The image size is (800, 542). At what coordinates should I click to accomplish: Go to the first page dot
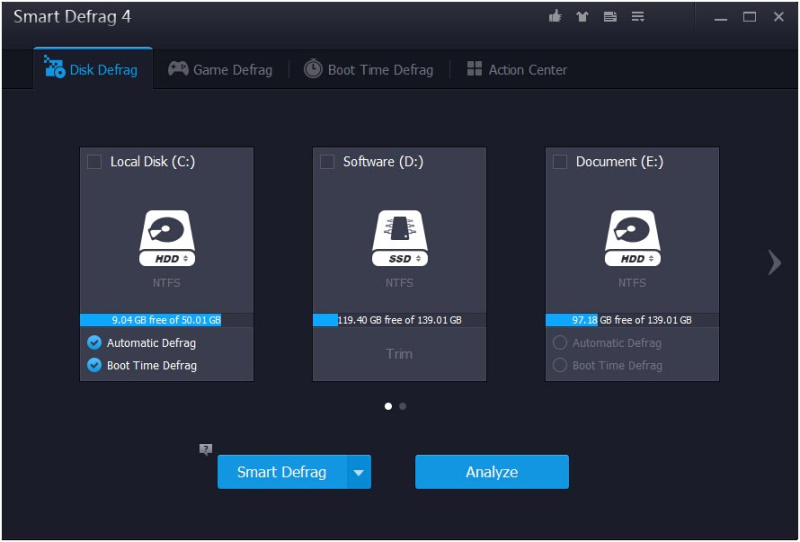click(388, 406)
